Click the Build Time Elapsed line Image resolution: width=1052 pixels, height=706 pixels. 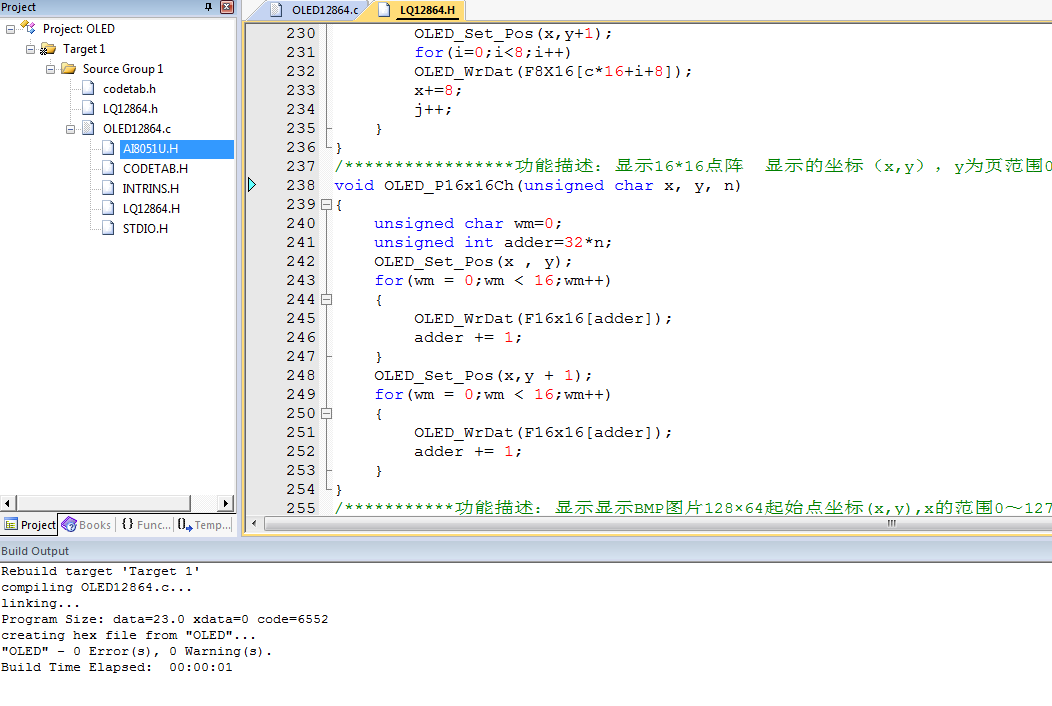[117, 667]
